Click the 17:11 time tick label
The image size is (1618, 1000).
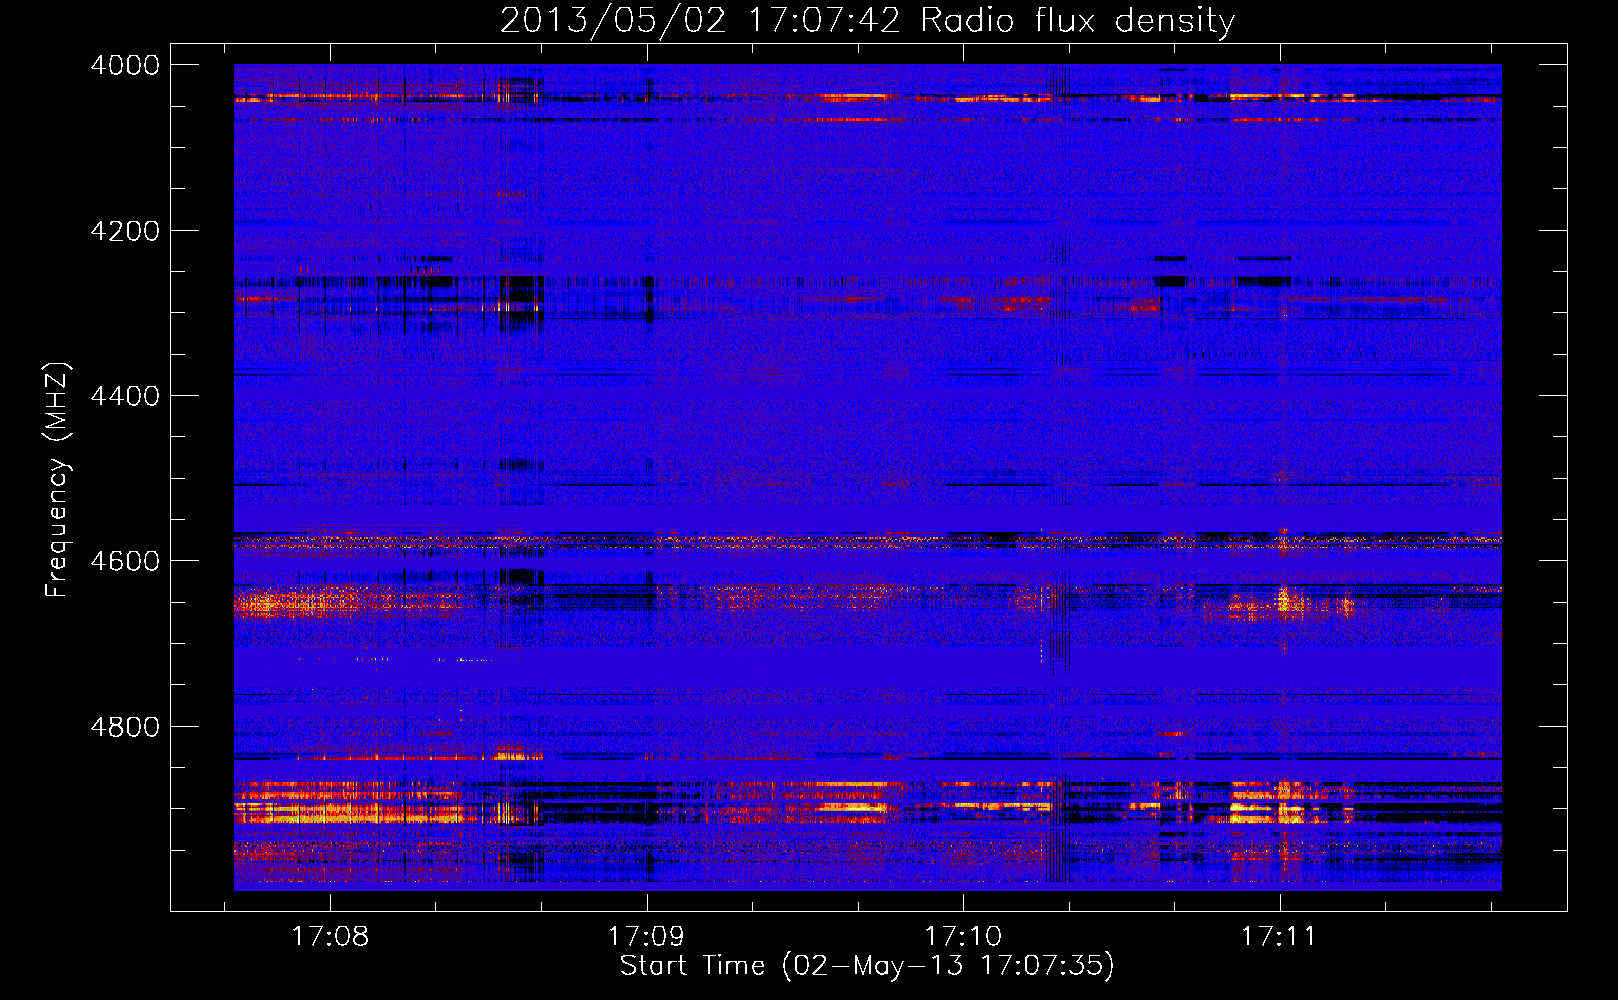click(1279, 936)
